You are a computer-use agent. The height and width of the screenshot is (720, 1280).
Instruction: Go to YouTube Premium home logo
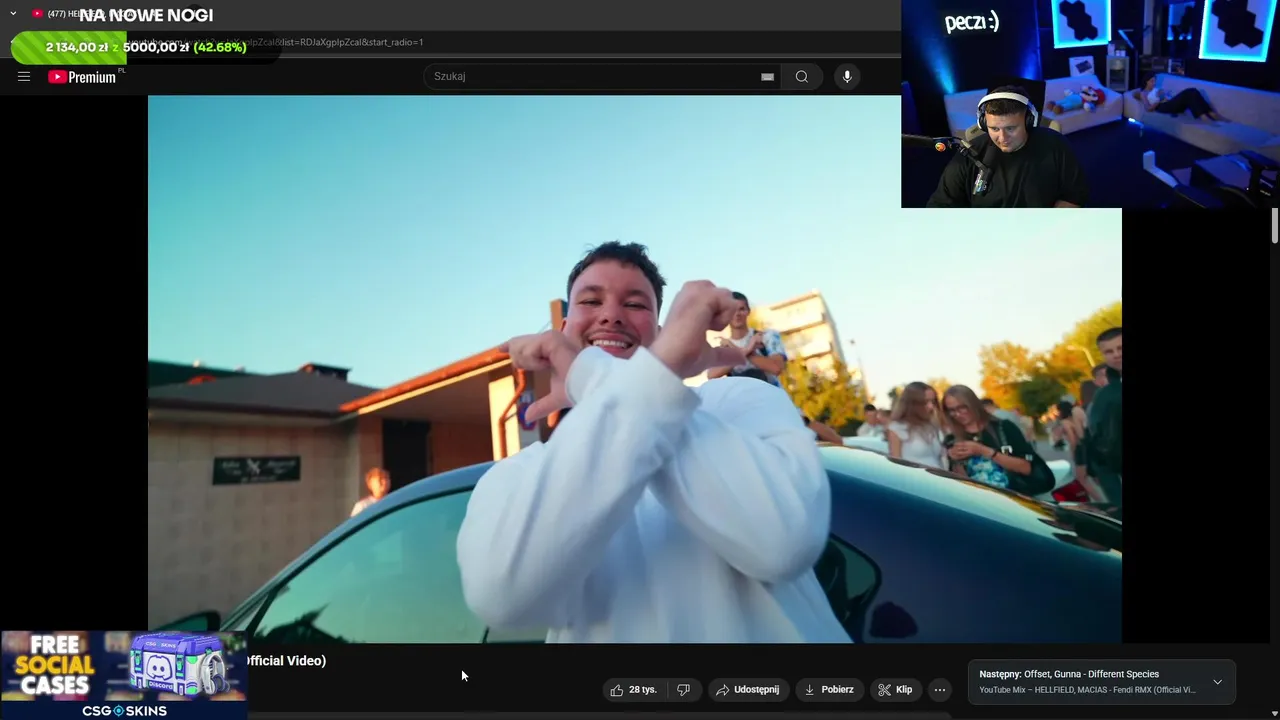click(83, 76)
